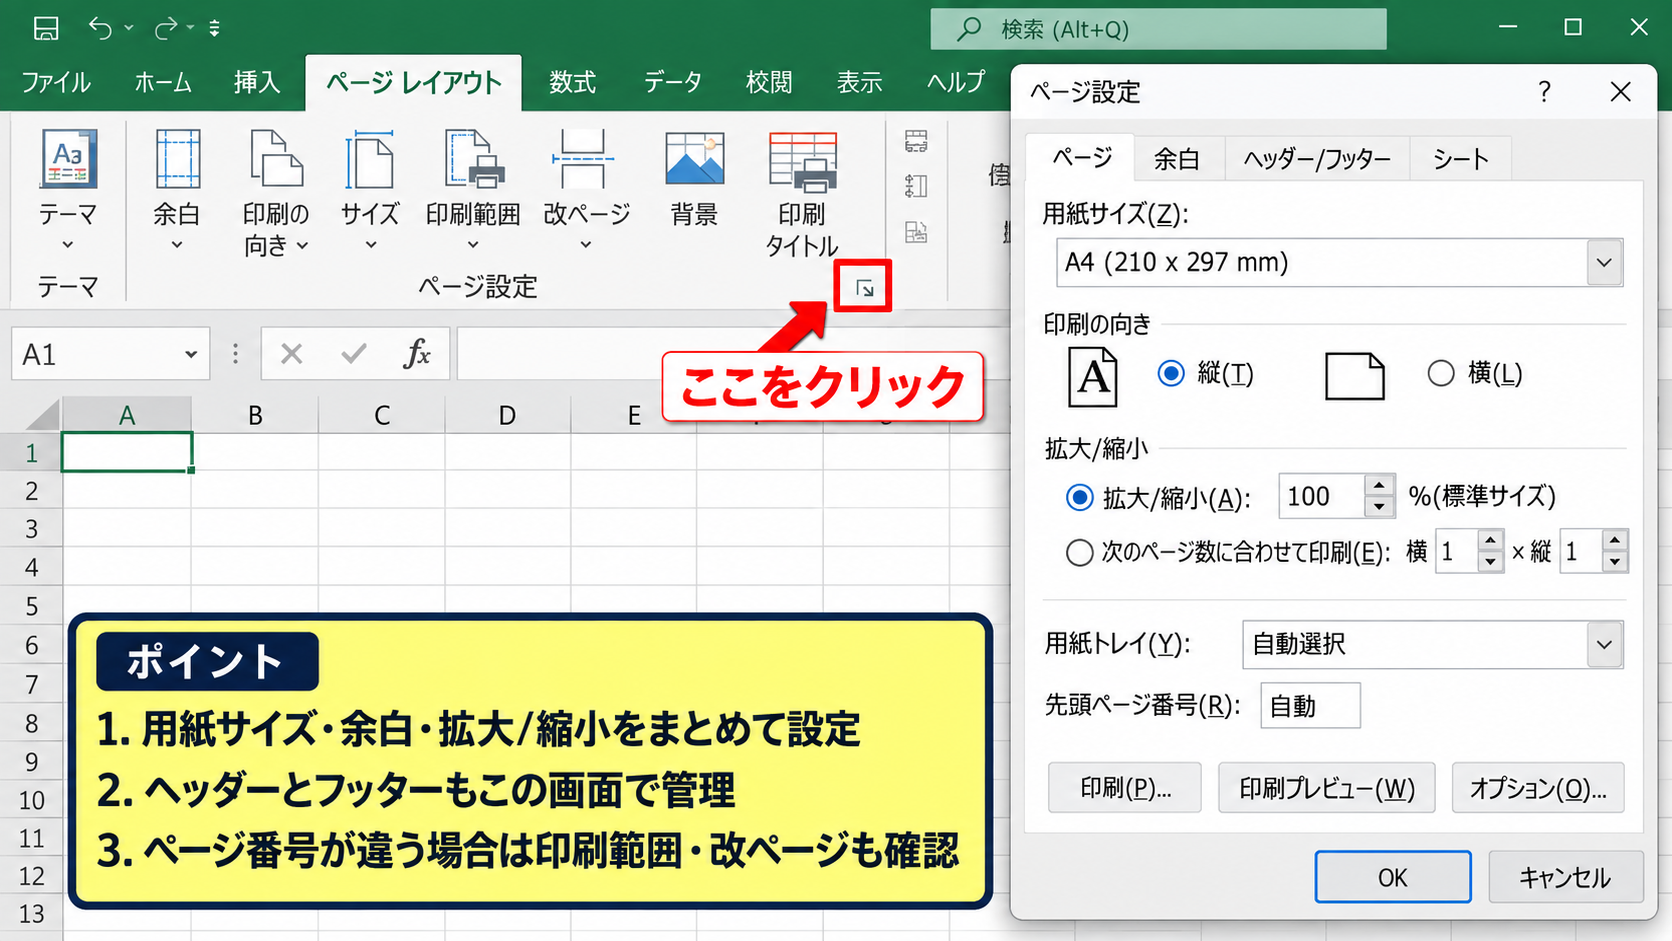Increase the 横 pages-wide spinner
Screen dimensions: 1672x941
point(1490,541)
